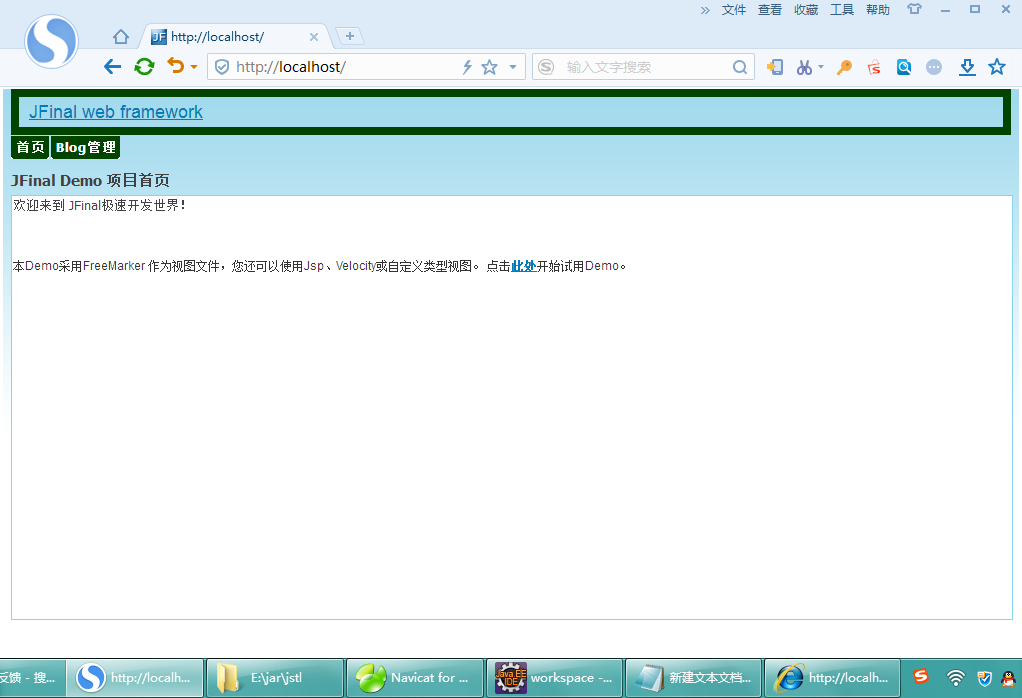This screenshot has height=698, width=1022.
Task: Open more extensions ellipsis icon
Action: (934, 67)
